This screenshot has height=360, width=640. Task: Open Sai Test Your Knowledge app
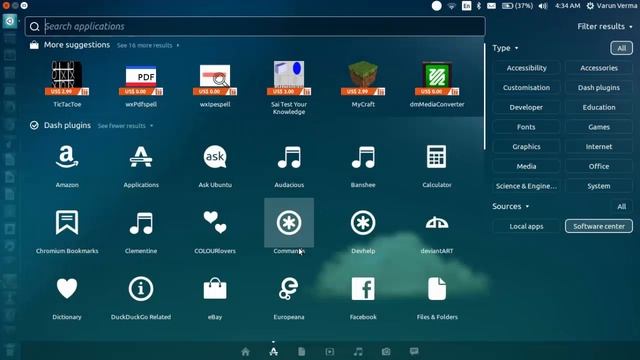pyautogui.click(x=289, y=78)
